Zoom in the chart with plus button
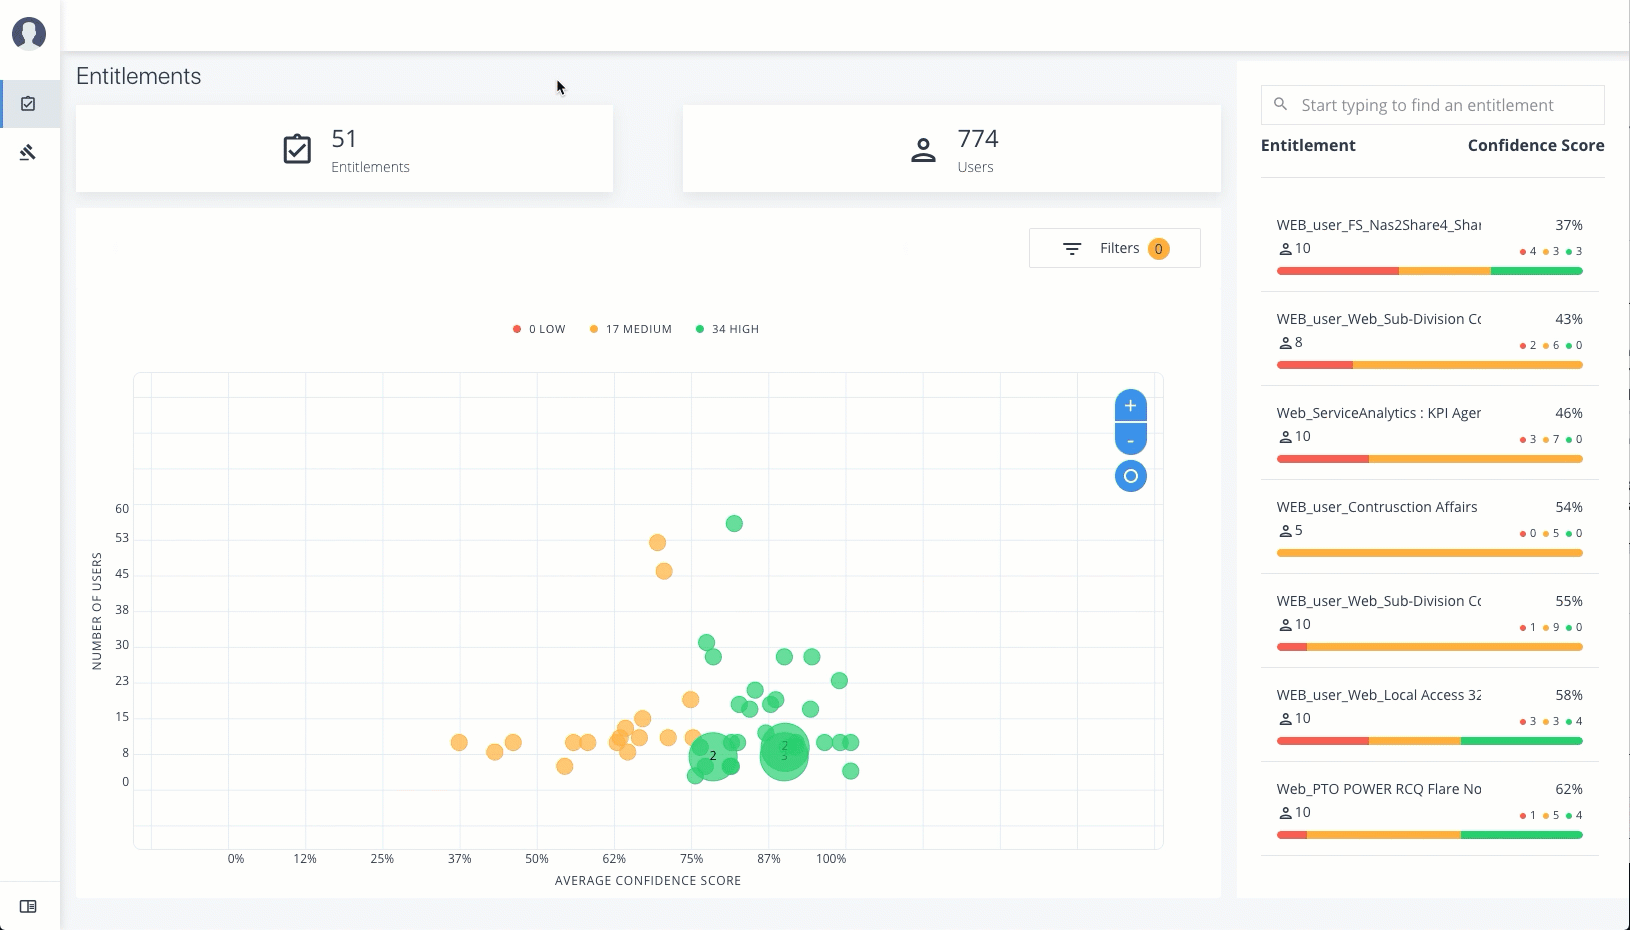1630x930 pixels. click(1130, 406)
